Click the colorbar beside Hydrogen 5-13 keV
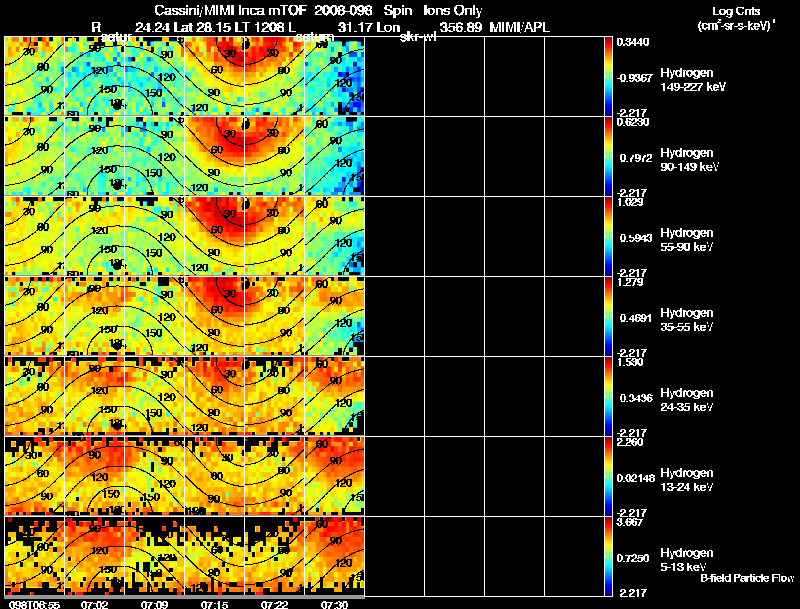Viewport: 800px width, 609px height. [608, 556]
